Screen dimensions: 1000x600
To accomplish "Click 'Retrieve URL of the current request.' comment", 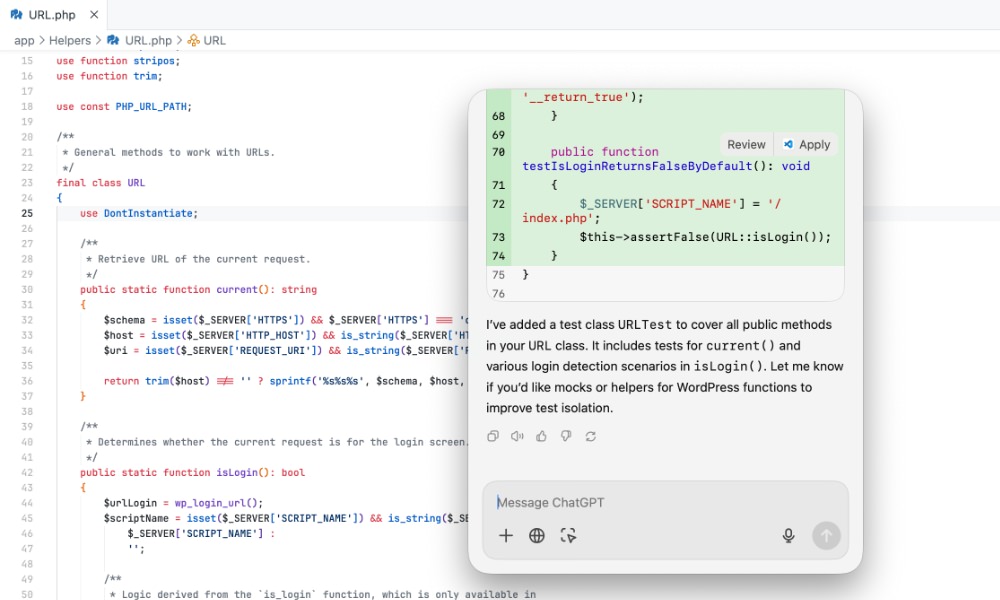I will pos(203,259).
